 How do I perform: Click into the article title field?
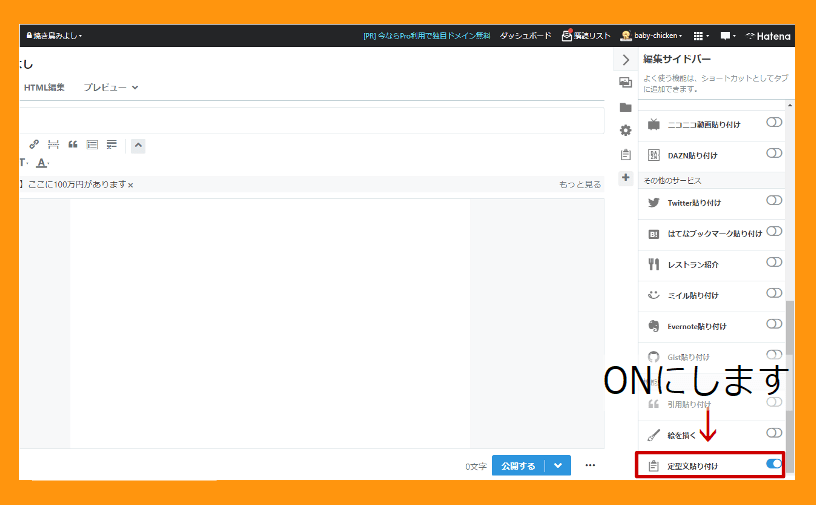pos(312,120)
